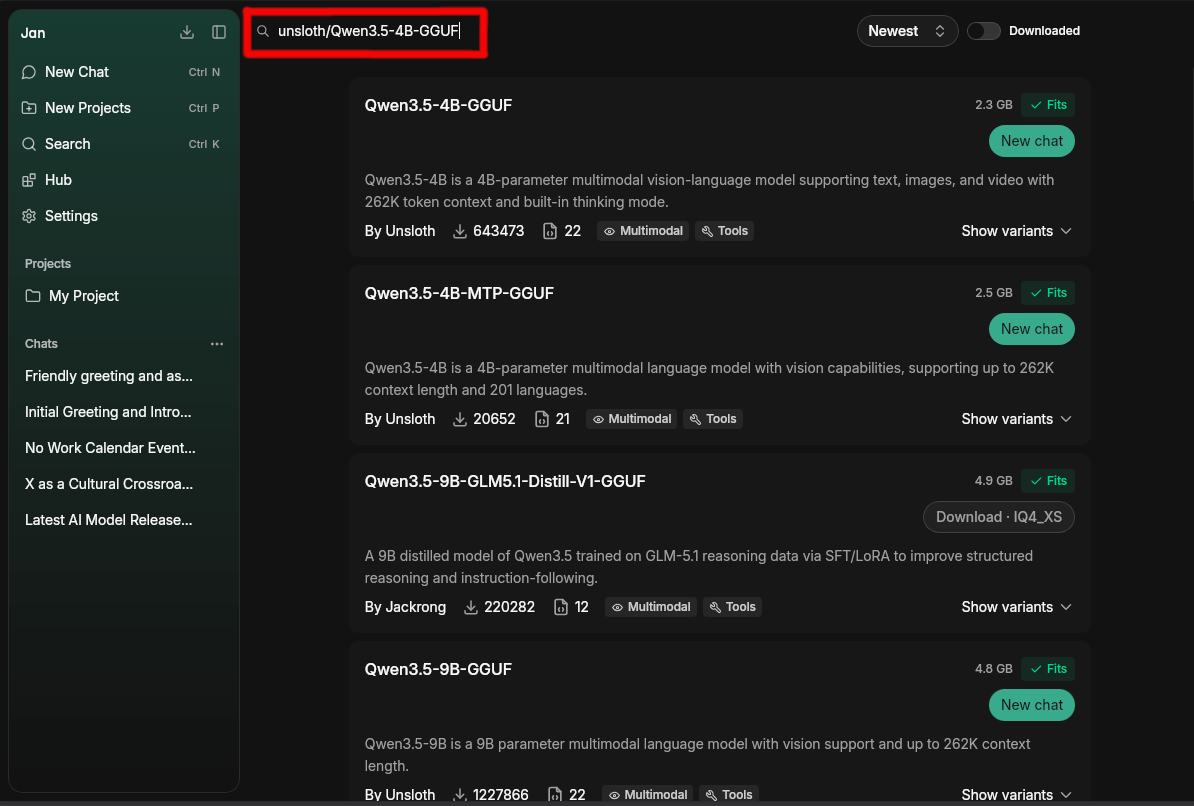Click download icon beside 220282 for Jackrong model
This screenshot has height=806, width=1194.
coord(471,607)
